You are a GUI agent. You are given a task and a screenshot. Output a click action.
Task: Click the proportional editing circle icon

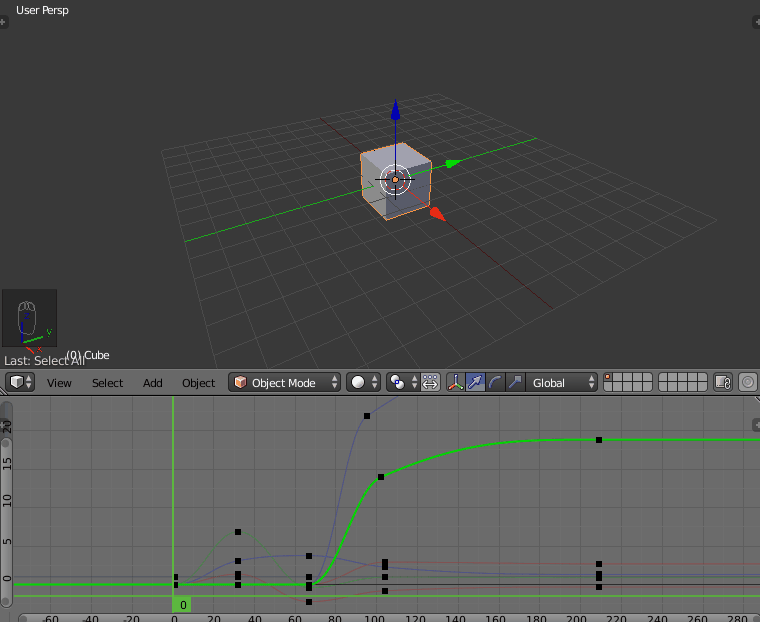[747, 383]
